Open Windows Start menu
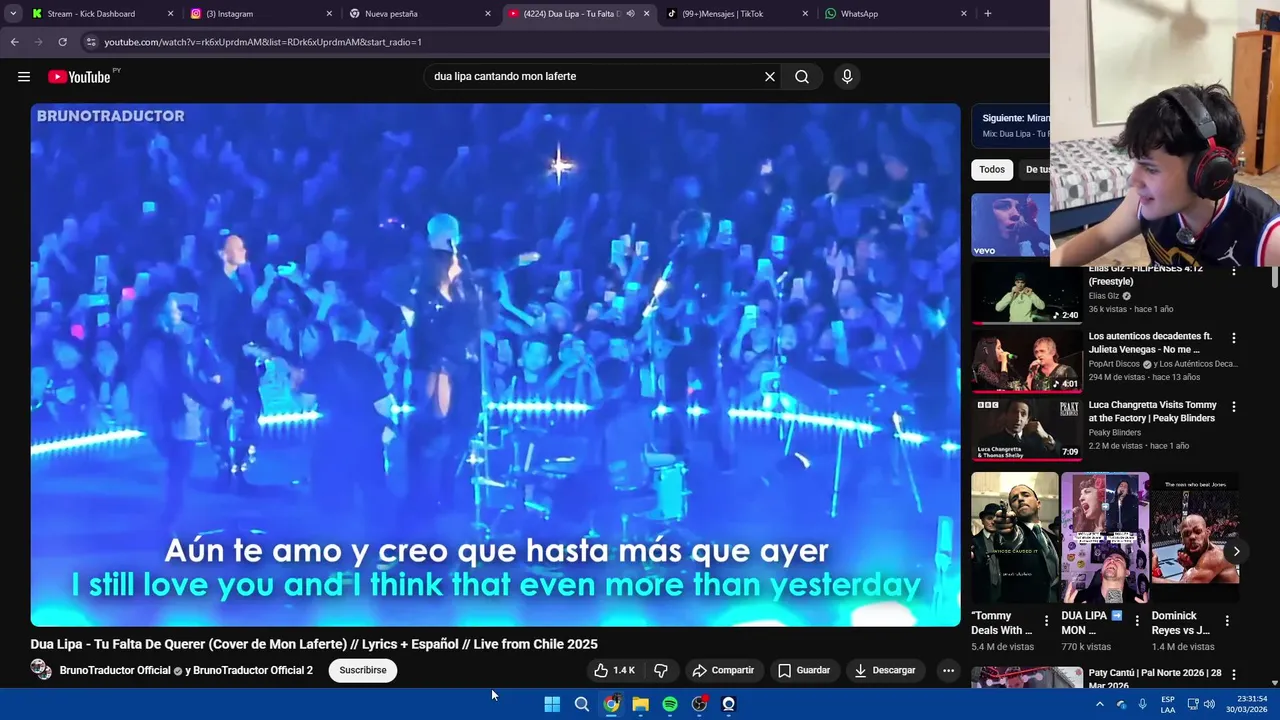This screenshot has height=720, width=1280. (552, 704)
